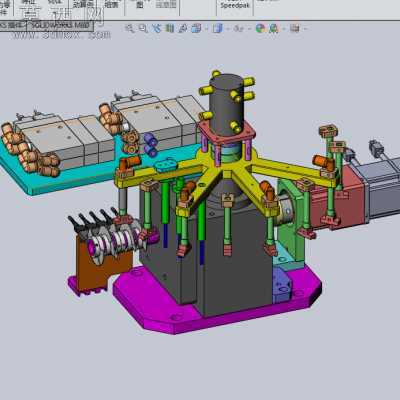
Task: Open the View Orientation cube icon
Action: 196,28
